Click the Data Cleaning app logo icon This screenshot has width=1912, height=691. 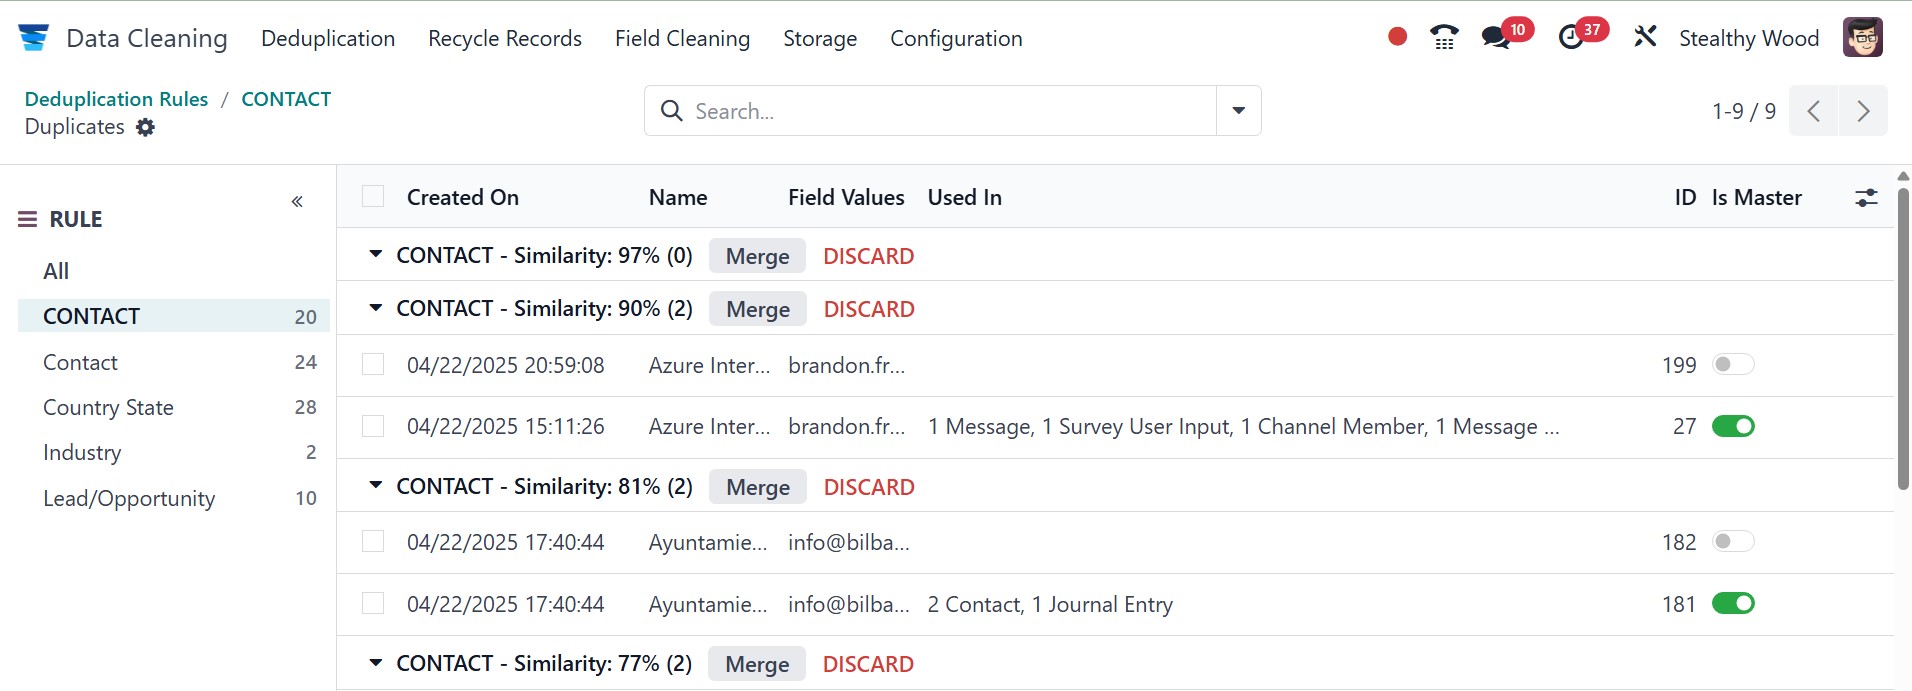(x=33, y=38)
